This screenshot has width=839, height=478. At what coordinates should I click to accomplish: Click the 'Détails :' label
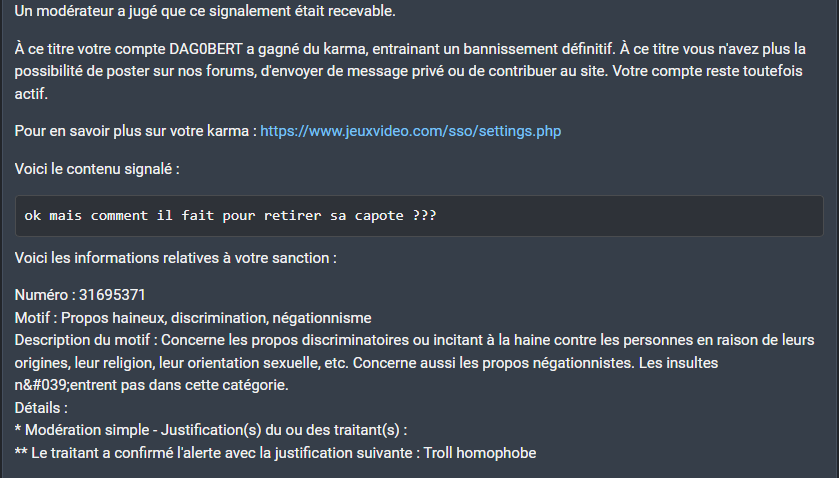42,408
